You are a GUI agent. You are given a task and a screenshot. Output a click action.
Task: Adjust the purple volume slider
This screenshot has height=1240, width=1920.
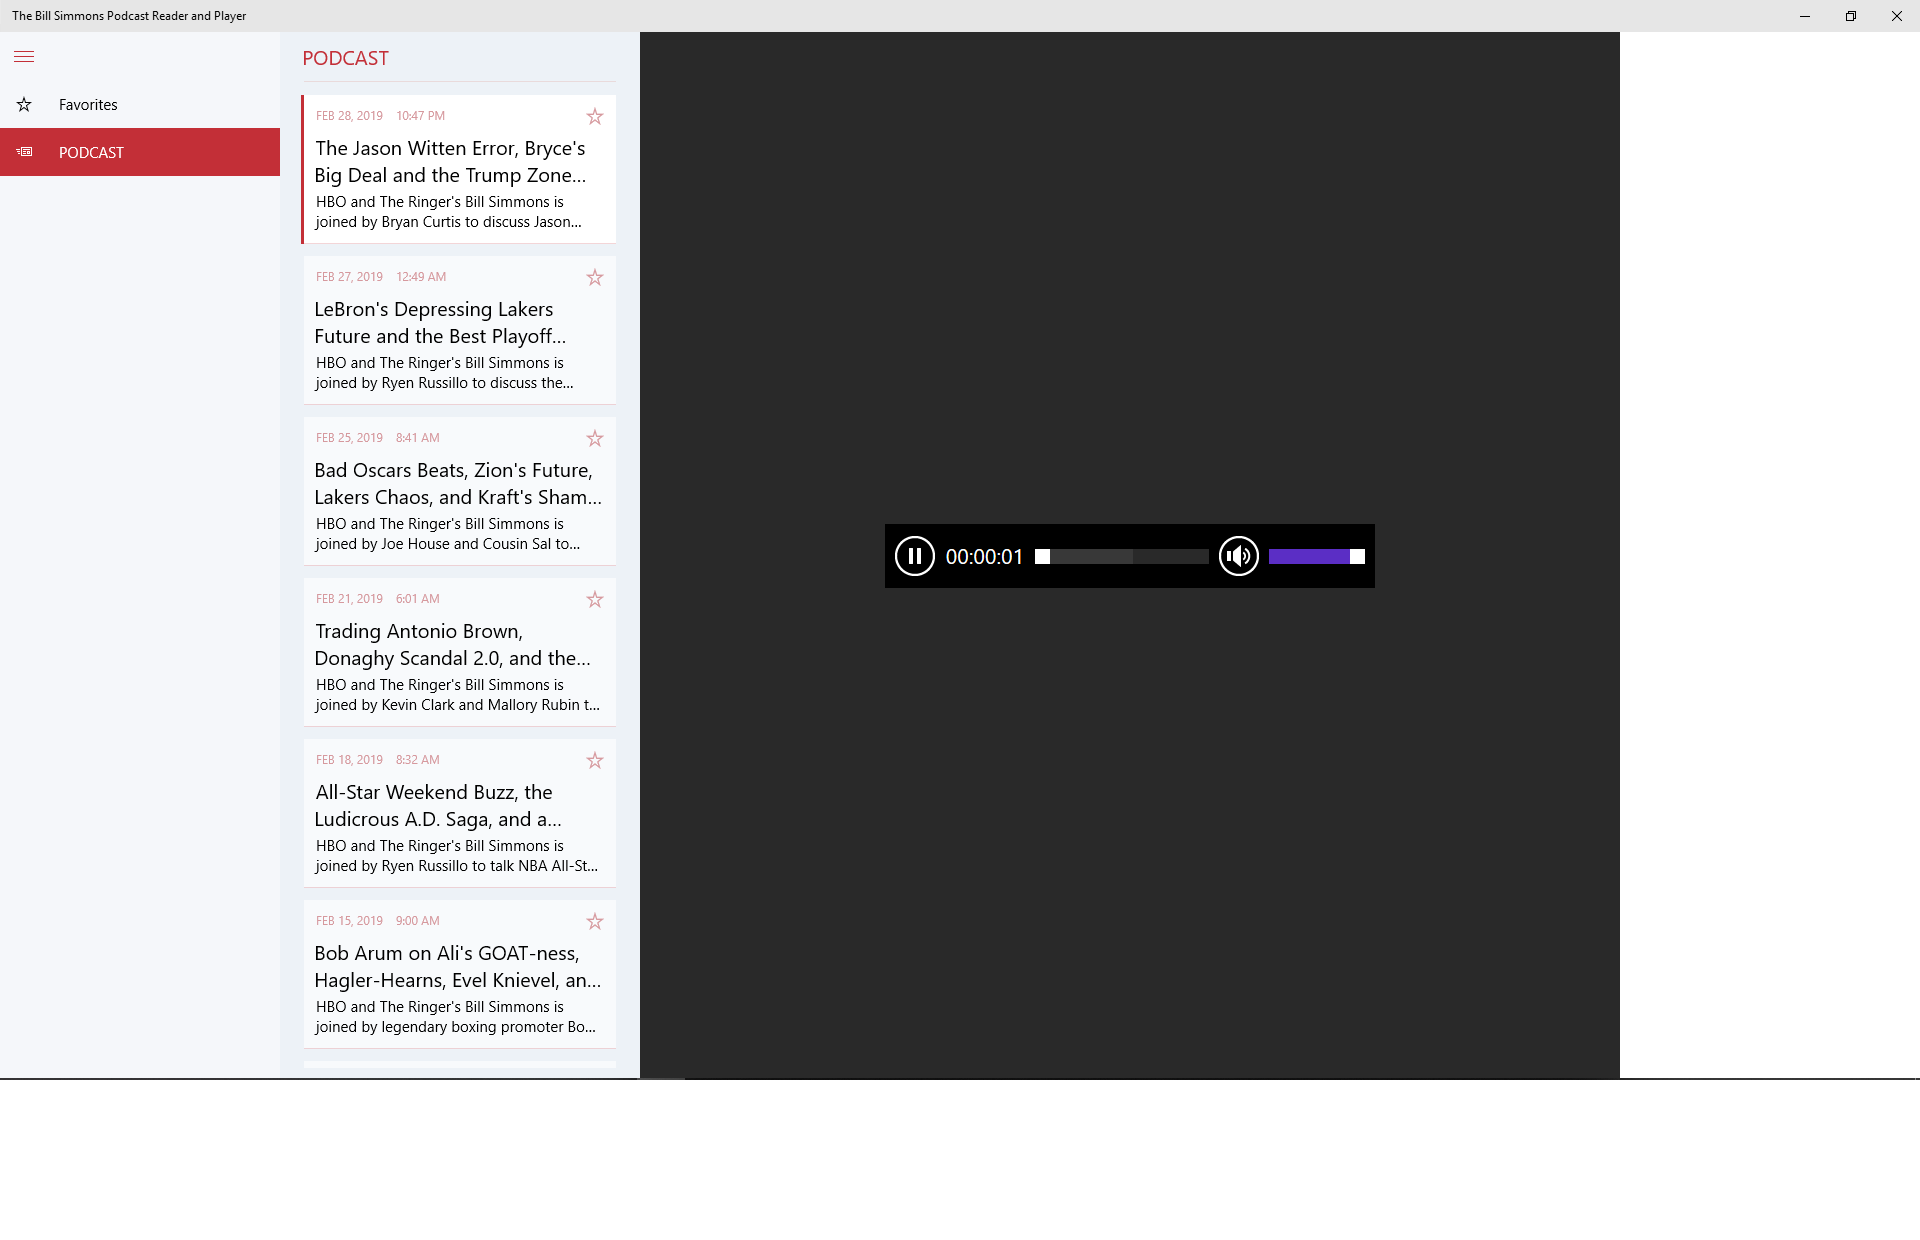coord(1315,557)
